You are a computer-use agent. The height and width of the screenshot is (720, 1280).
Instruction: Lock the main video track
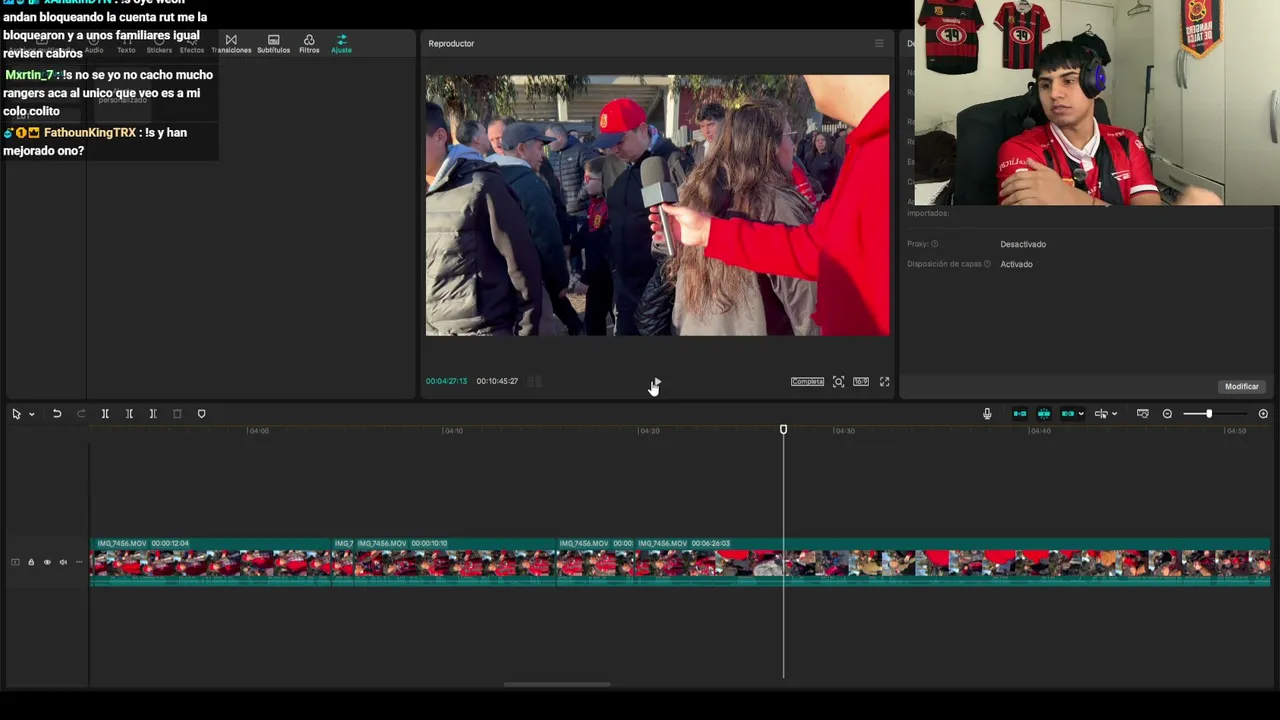[31, 562]
